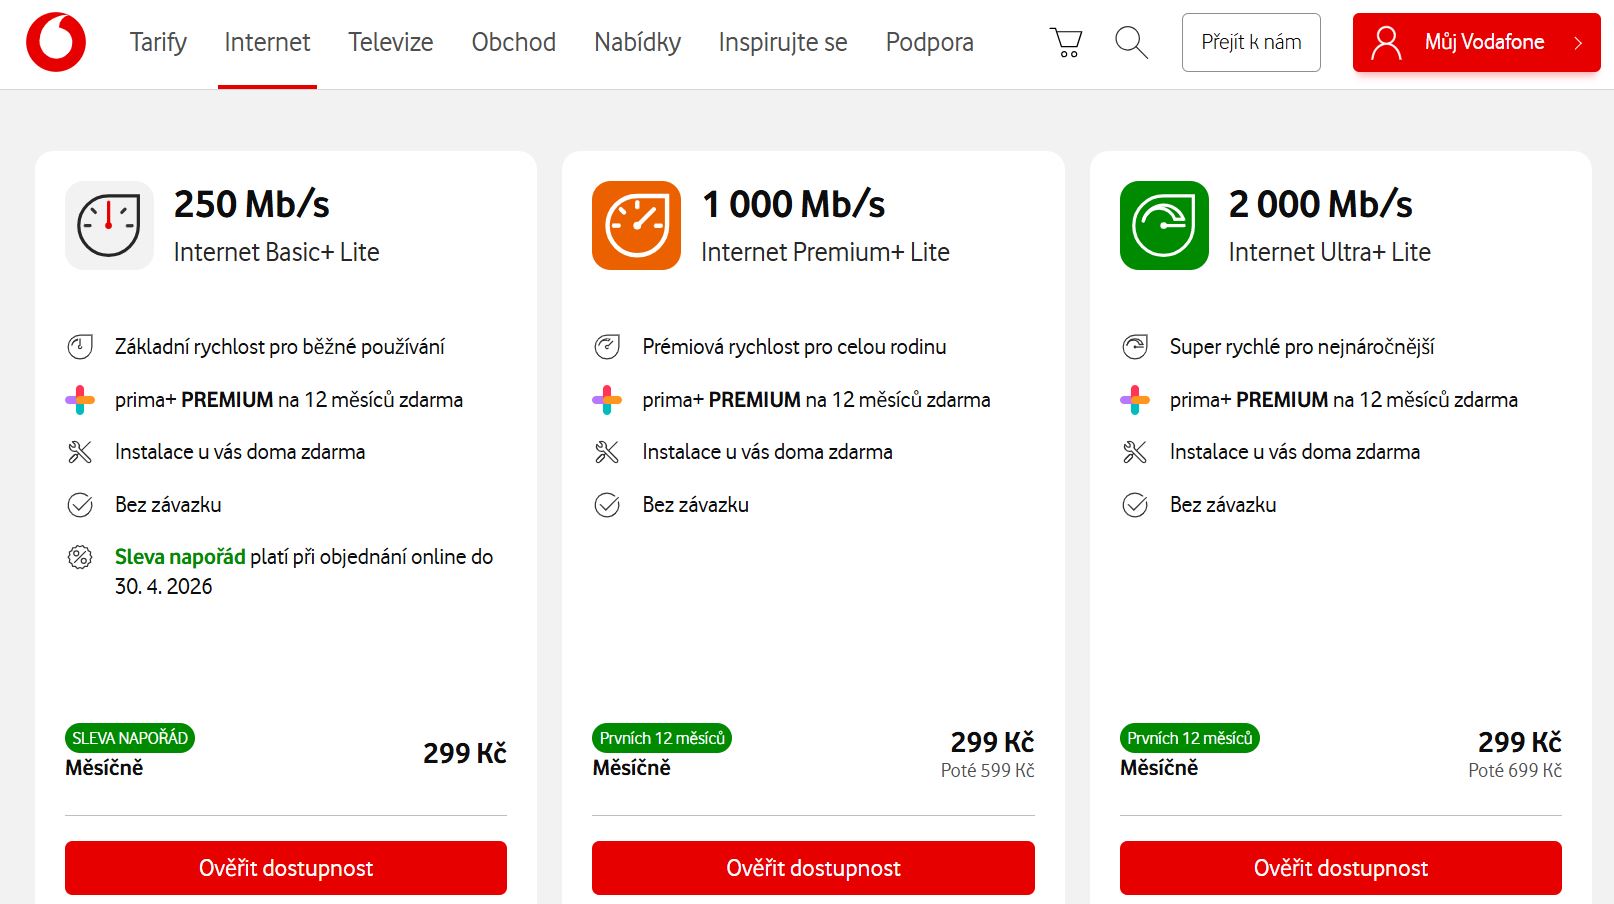
Task: Click the Sleva napořád green link text
Action: 180,557
